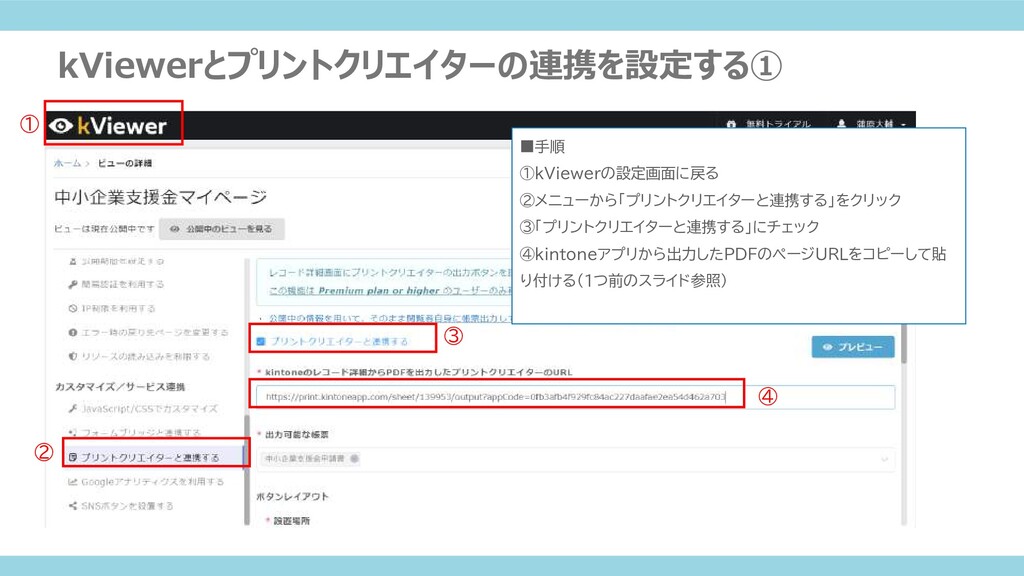The image size is (1024, 576).
Task: Toggle プリントクリエイターと連携する checkbox
Action: pyautogui.click(x=261, y=342)
